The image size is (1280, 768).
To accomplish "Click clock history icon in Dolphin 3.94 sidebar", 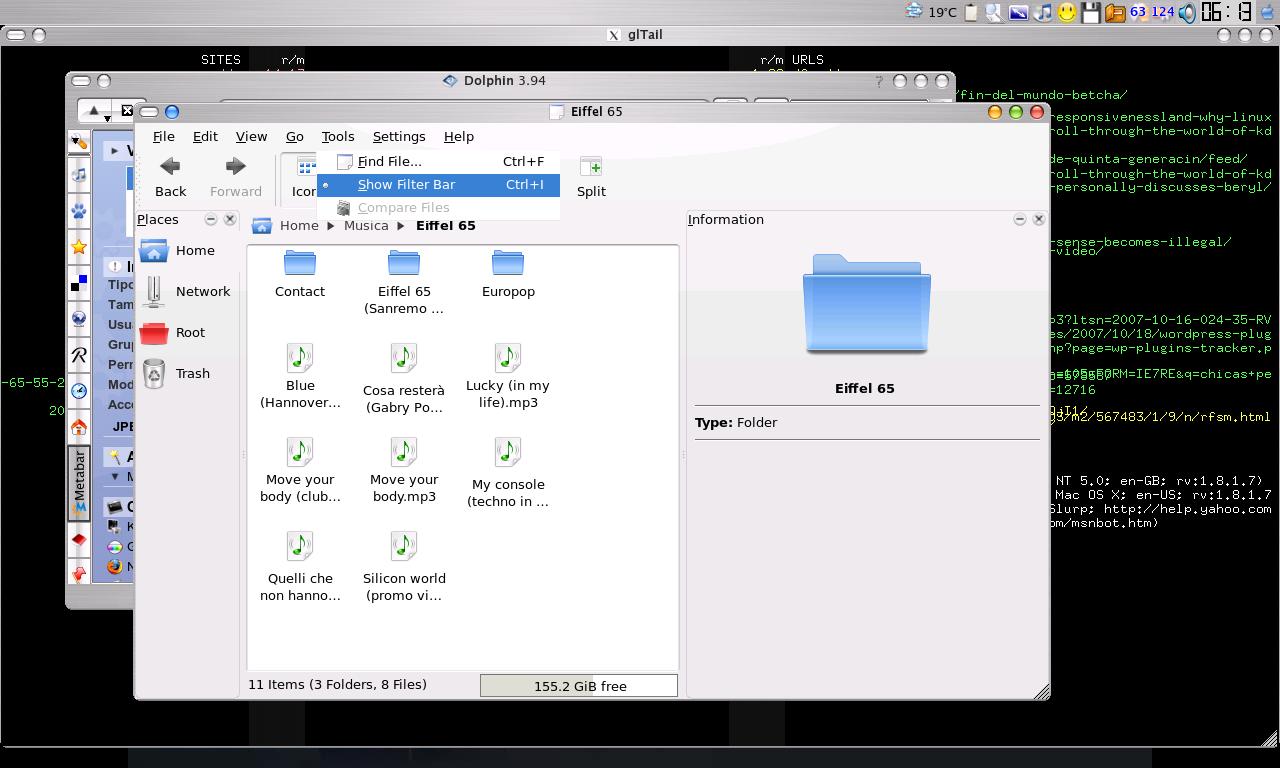I will tap(79, 391).
